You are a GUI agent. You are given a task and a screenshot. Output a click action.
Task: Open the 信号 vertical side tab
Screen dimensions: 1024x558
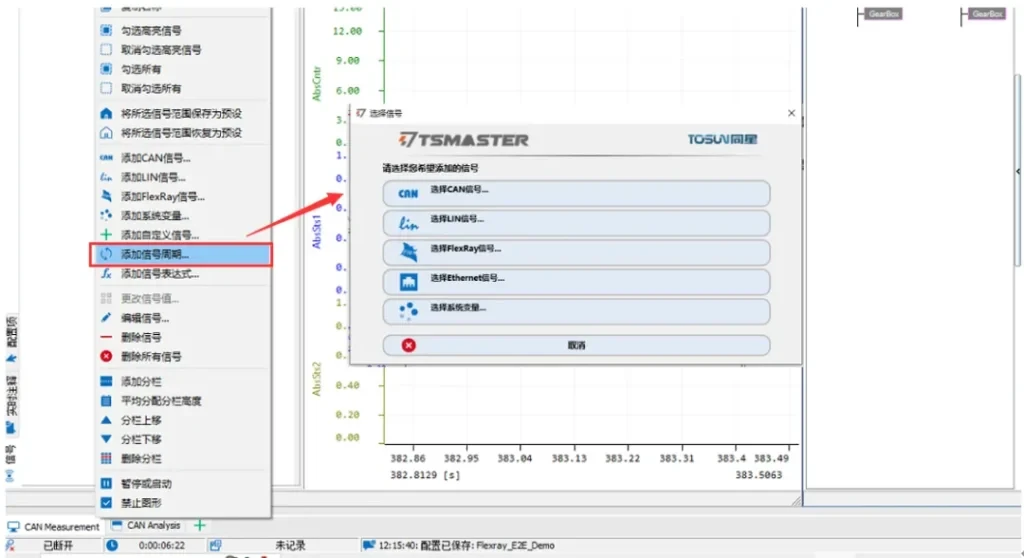[11, 456]
